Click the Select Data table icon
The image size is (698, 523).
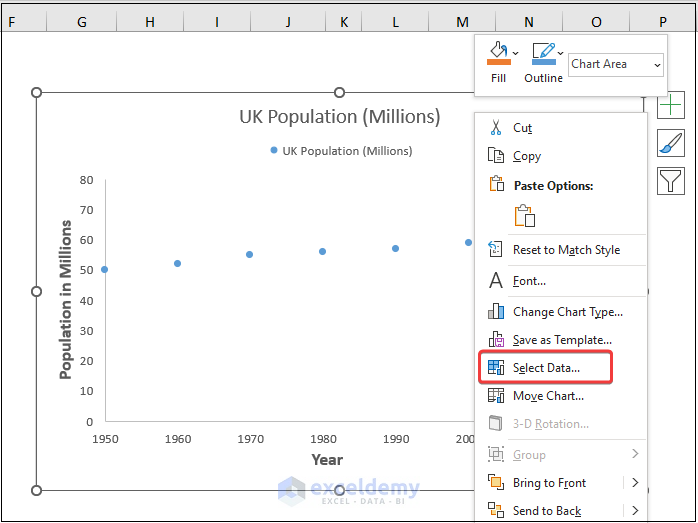pyautogui.click(x=496, y=368)
